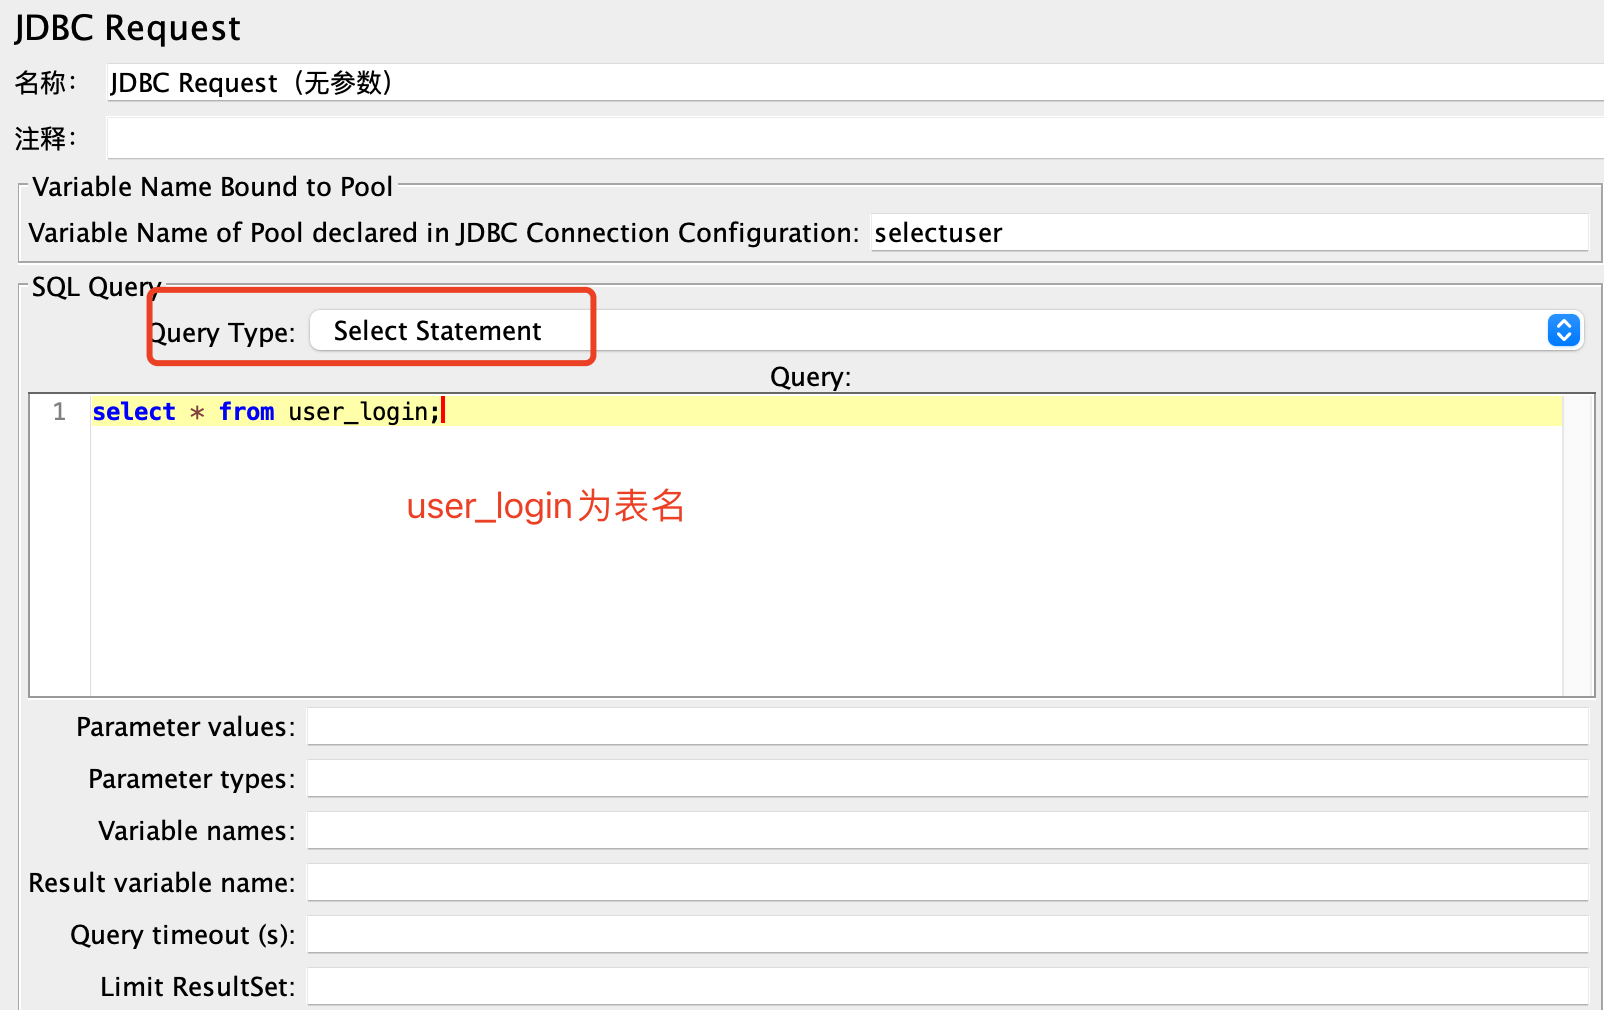Click the 名称 name input field
The image size is (1604, 1010).
tap(850, 83)
